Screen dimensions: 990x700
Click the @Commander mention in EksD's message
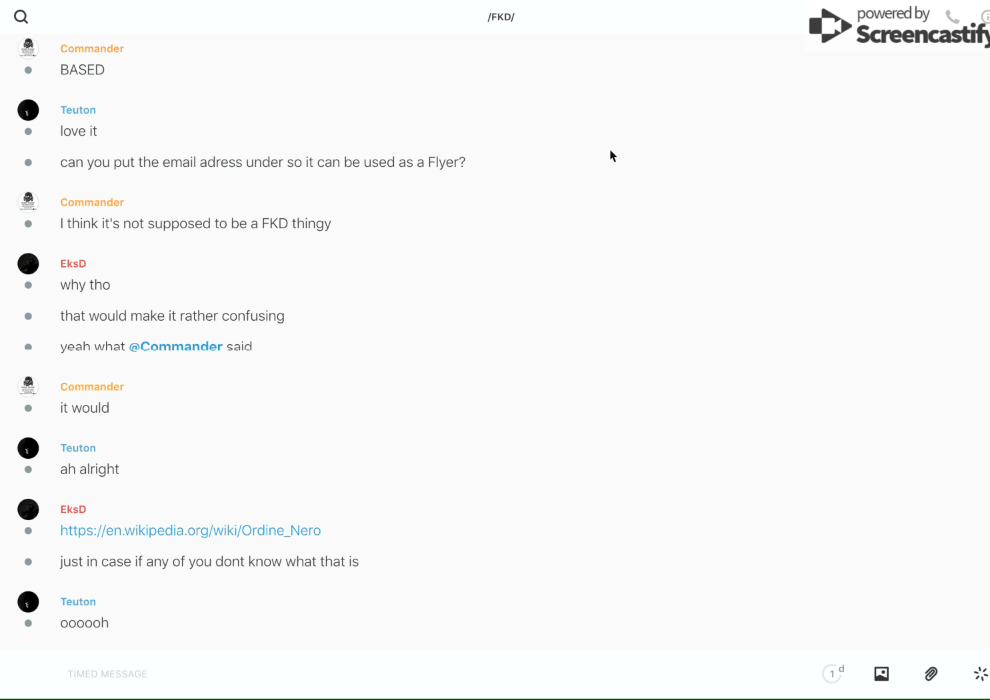point(175,347)
